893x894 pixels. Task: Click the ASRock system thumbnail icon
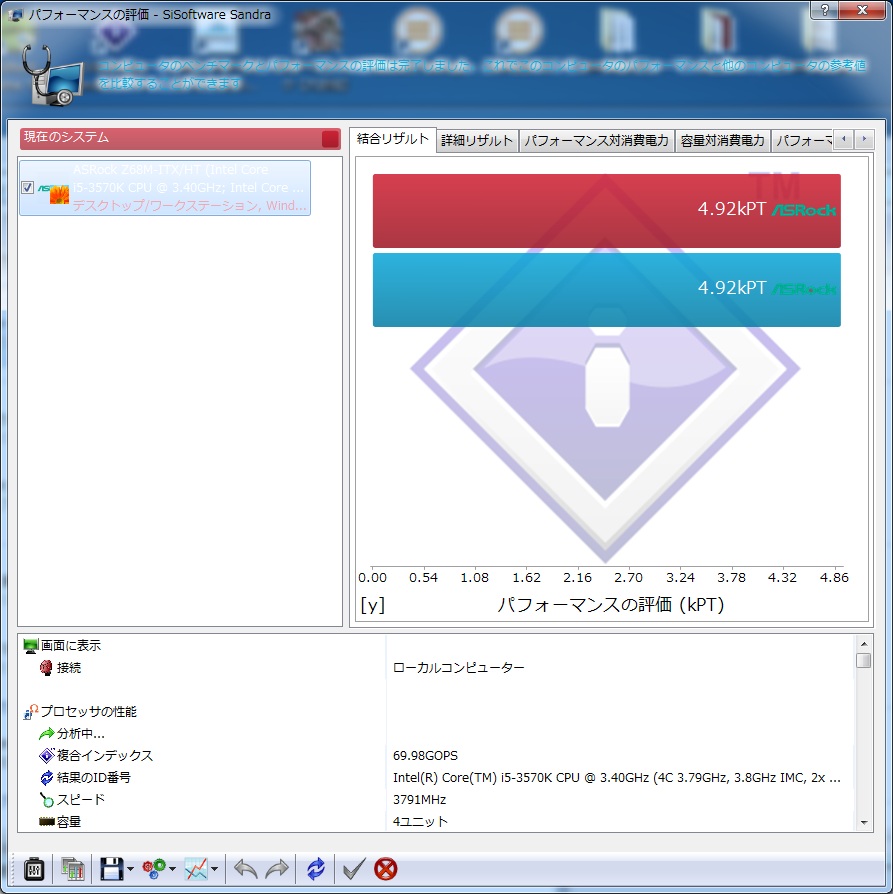54,194
